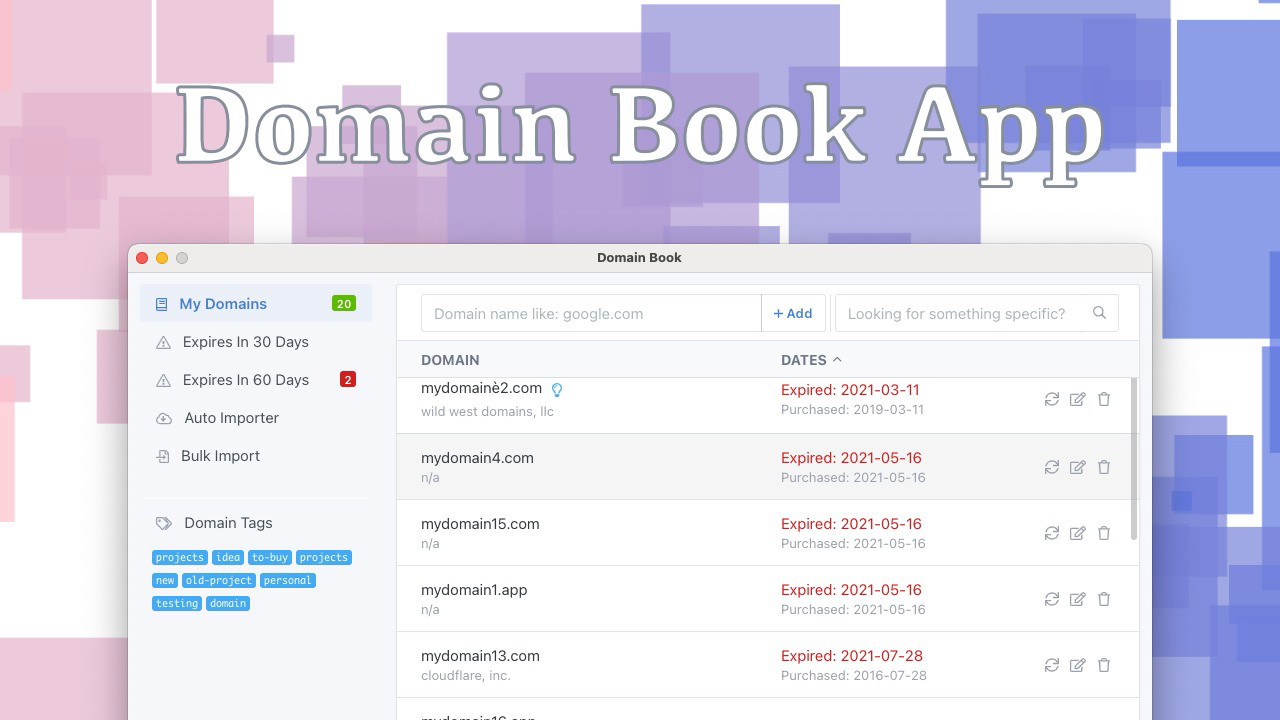Filter by the 'testing' tag
The width and height of the screenshot is (1280, 720).
[x=177, y=603]
